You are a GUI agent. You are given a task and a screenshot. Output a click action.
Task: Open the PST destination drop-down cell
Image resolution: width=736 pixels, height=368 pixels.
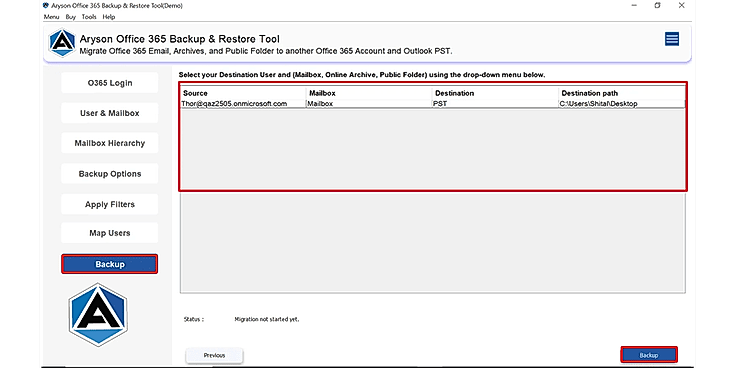pyautogui.click(x=495, y=104)
